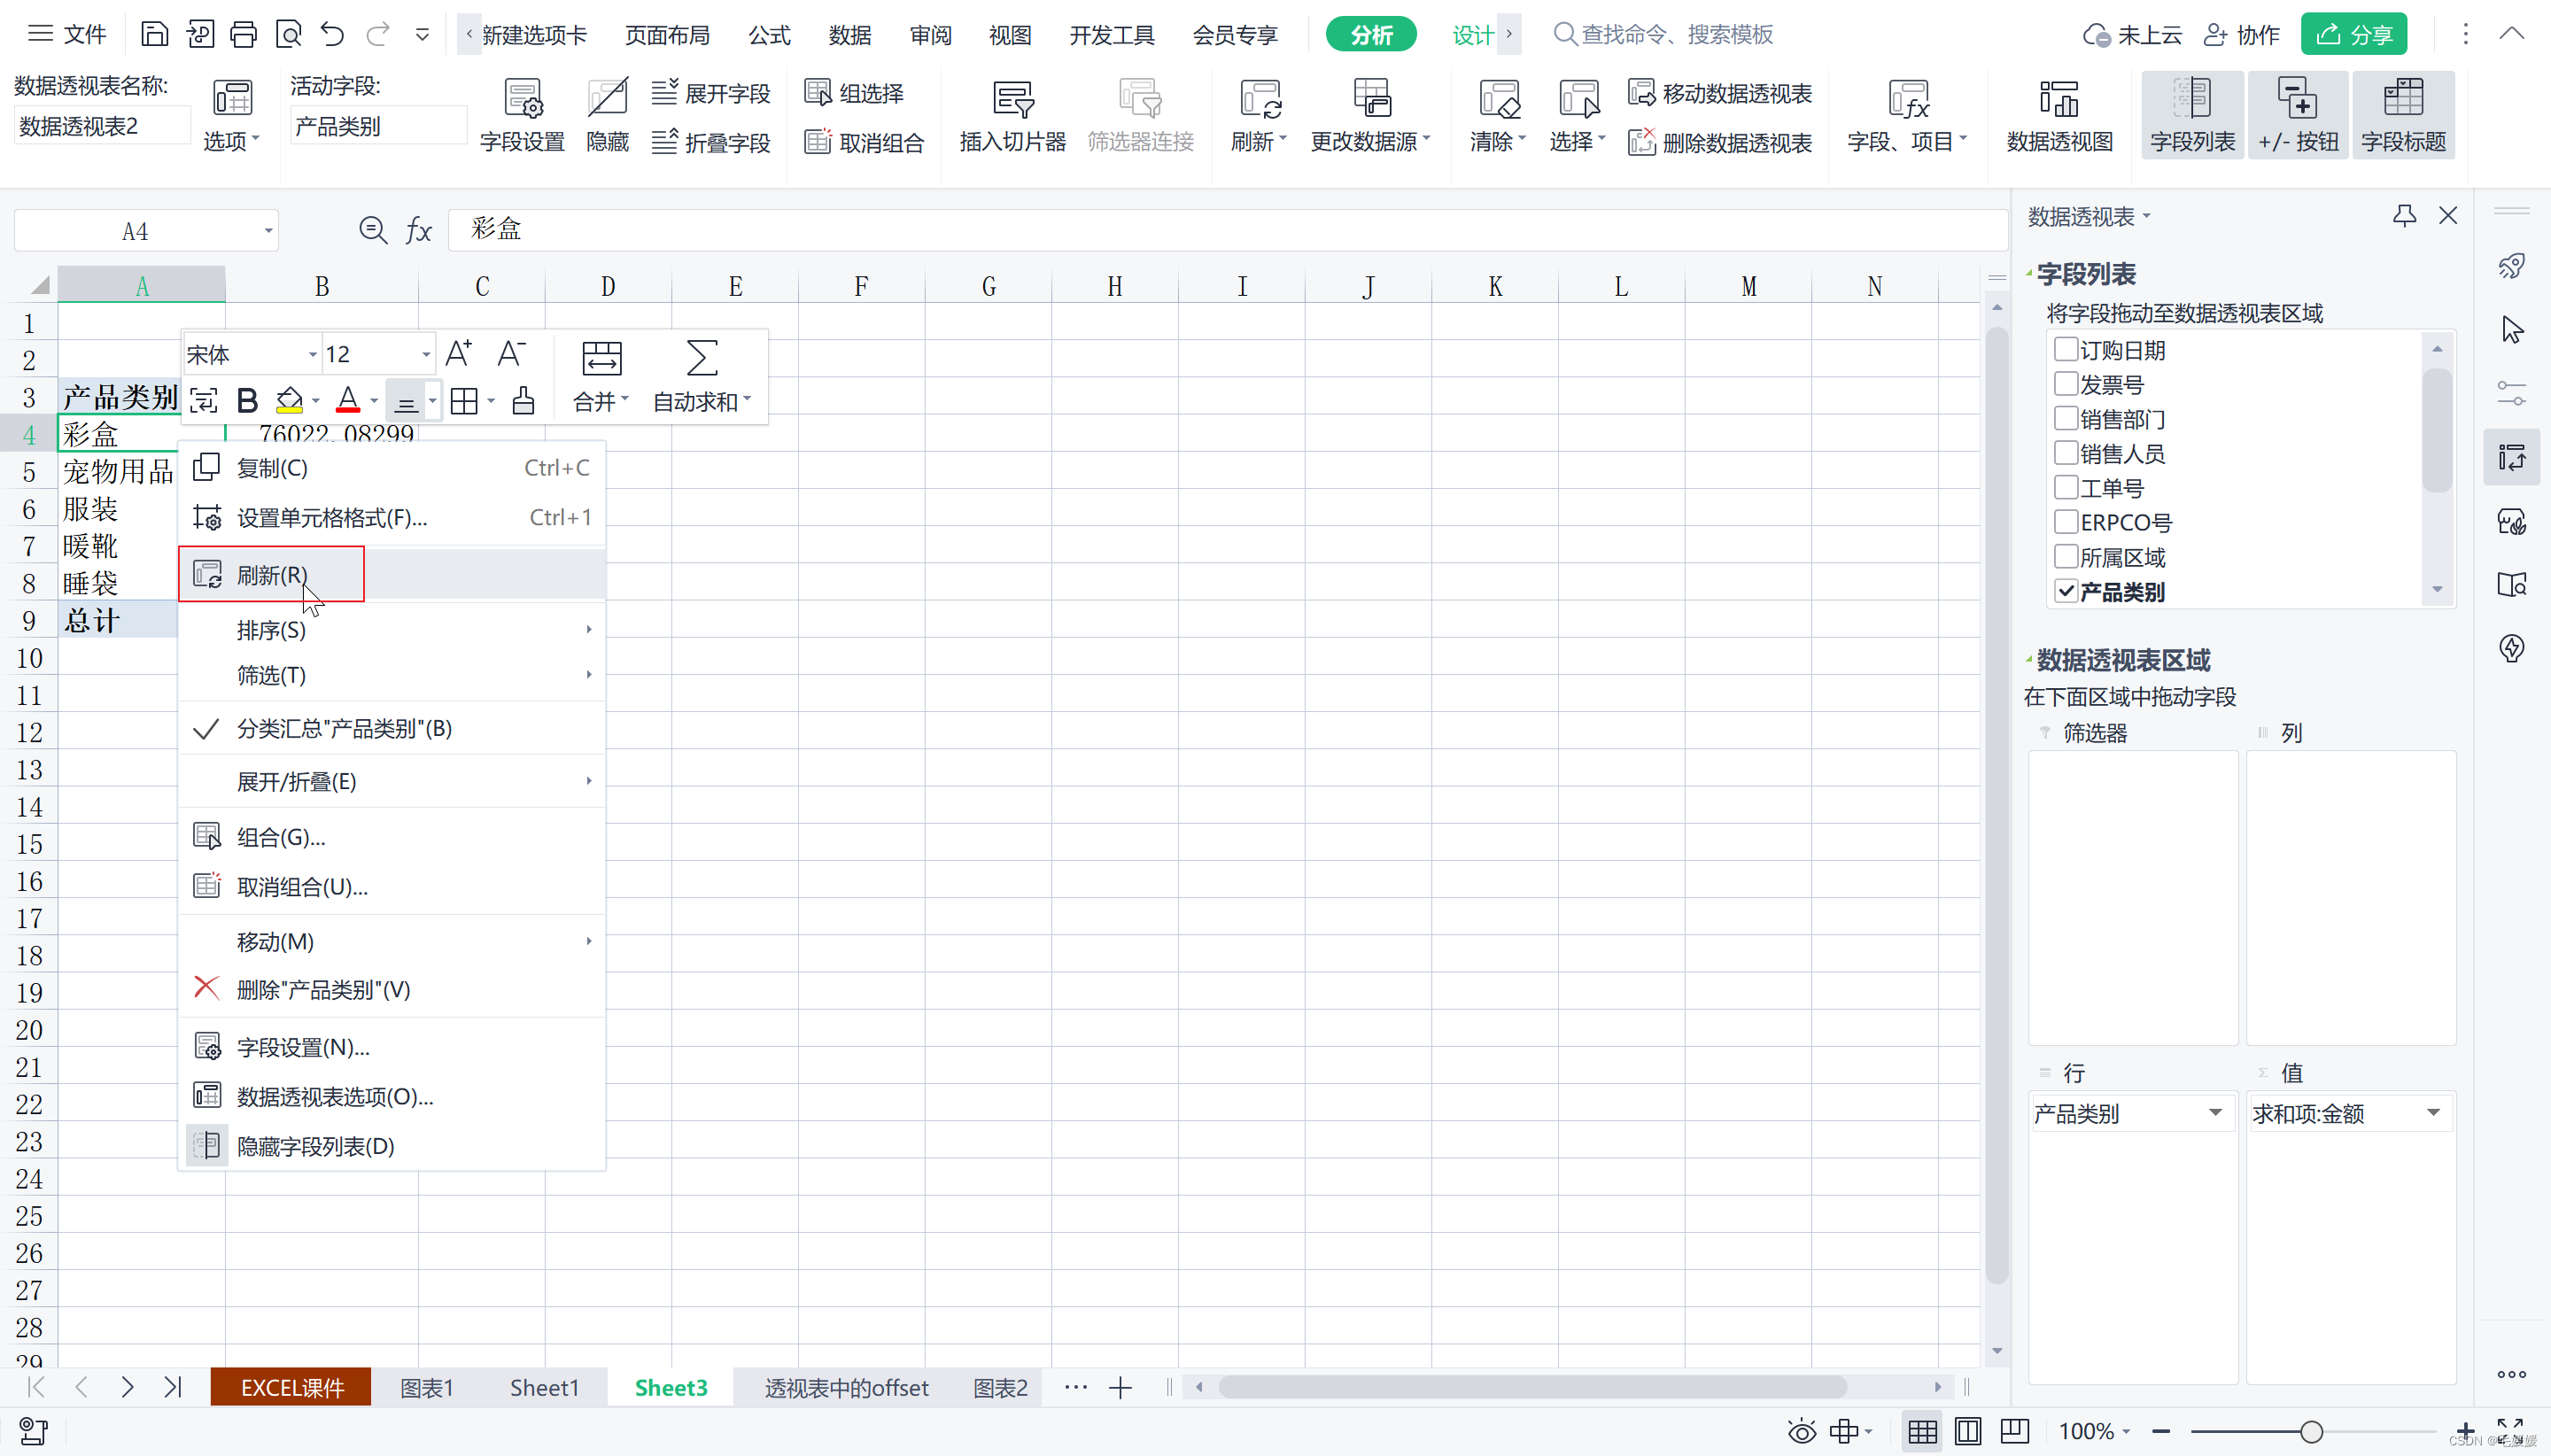Click the format painter icon in mini toolbar

tap(523, 401)
